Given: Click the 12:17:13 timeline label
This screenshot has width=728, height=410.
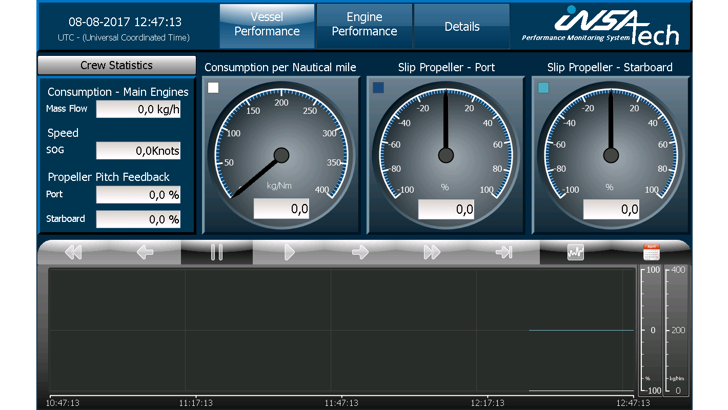Looking at the screenshot, I should tap(487, 403).
